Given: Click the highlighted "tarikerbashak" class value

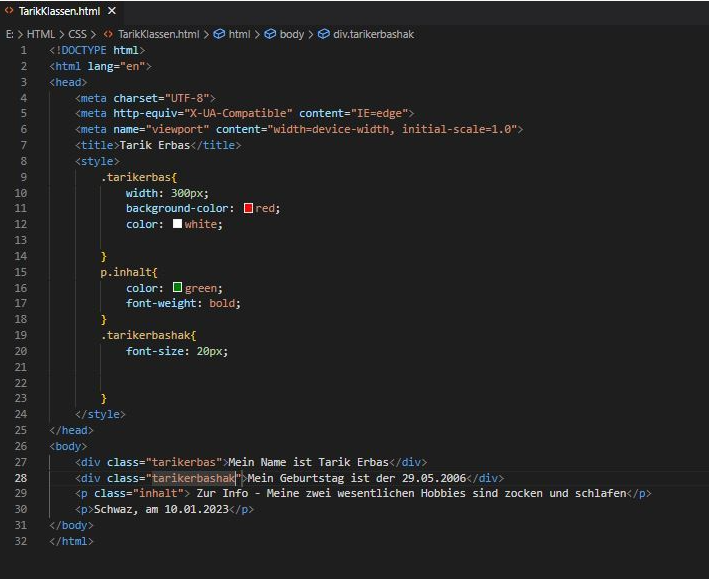Looking at the screenshot, I should 194,478.
